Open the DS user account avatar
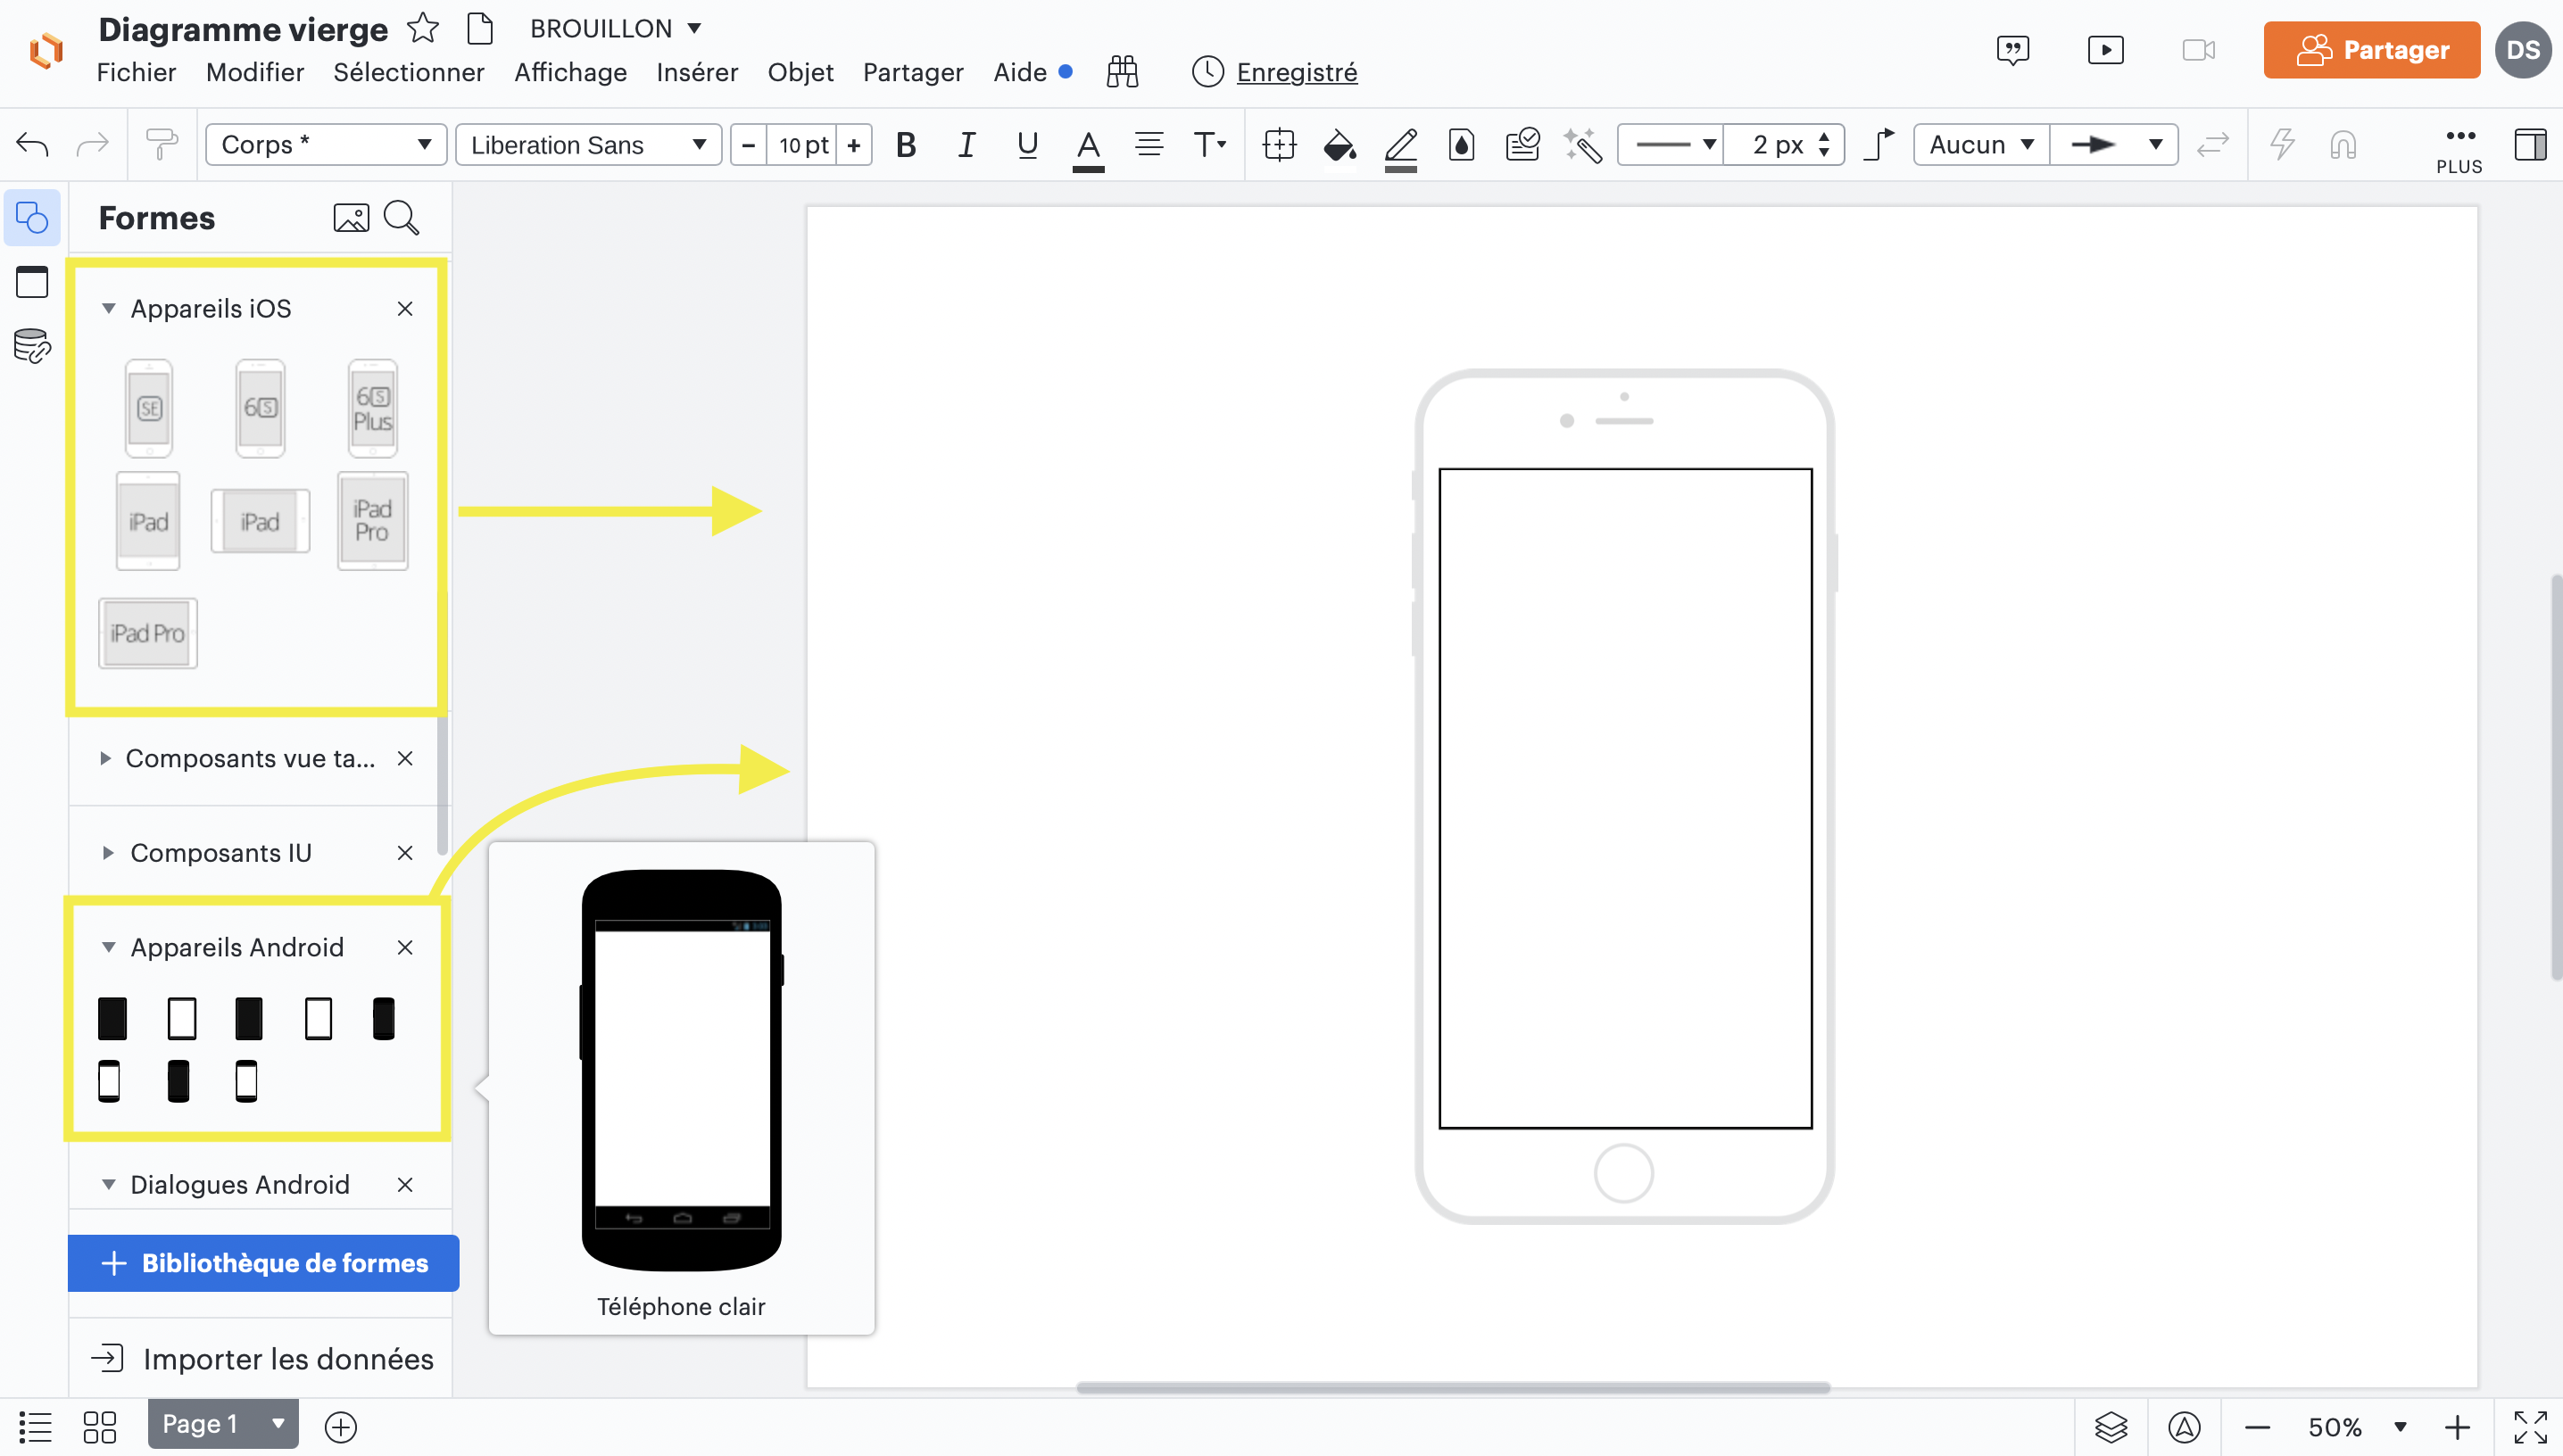Viewport: 2563px width, 1456px height. 2522,50
